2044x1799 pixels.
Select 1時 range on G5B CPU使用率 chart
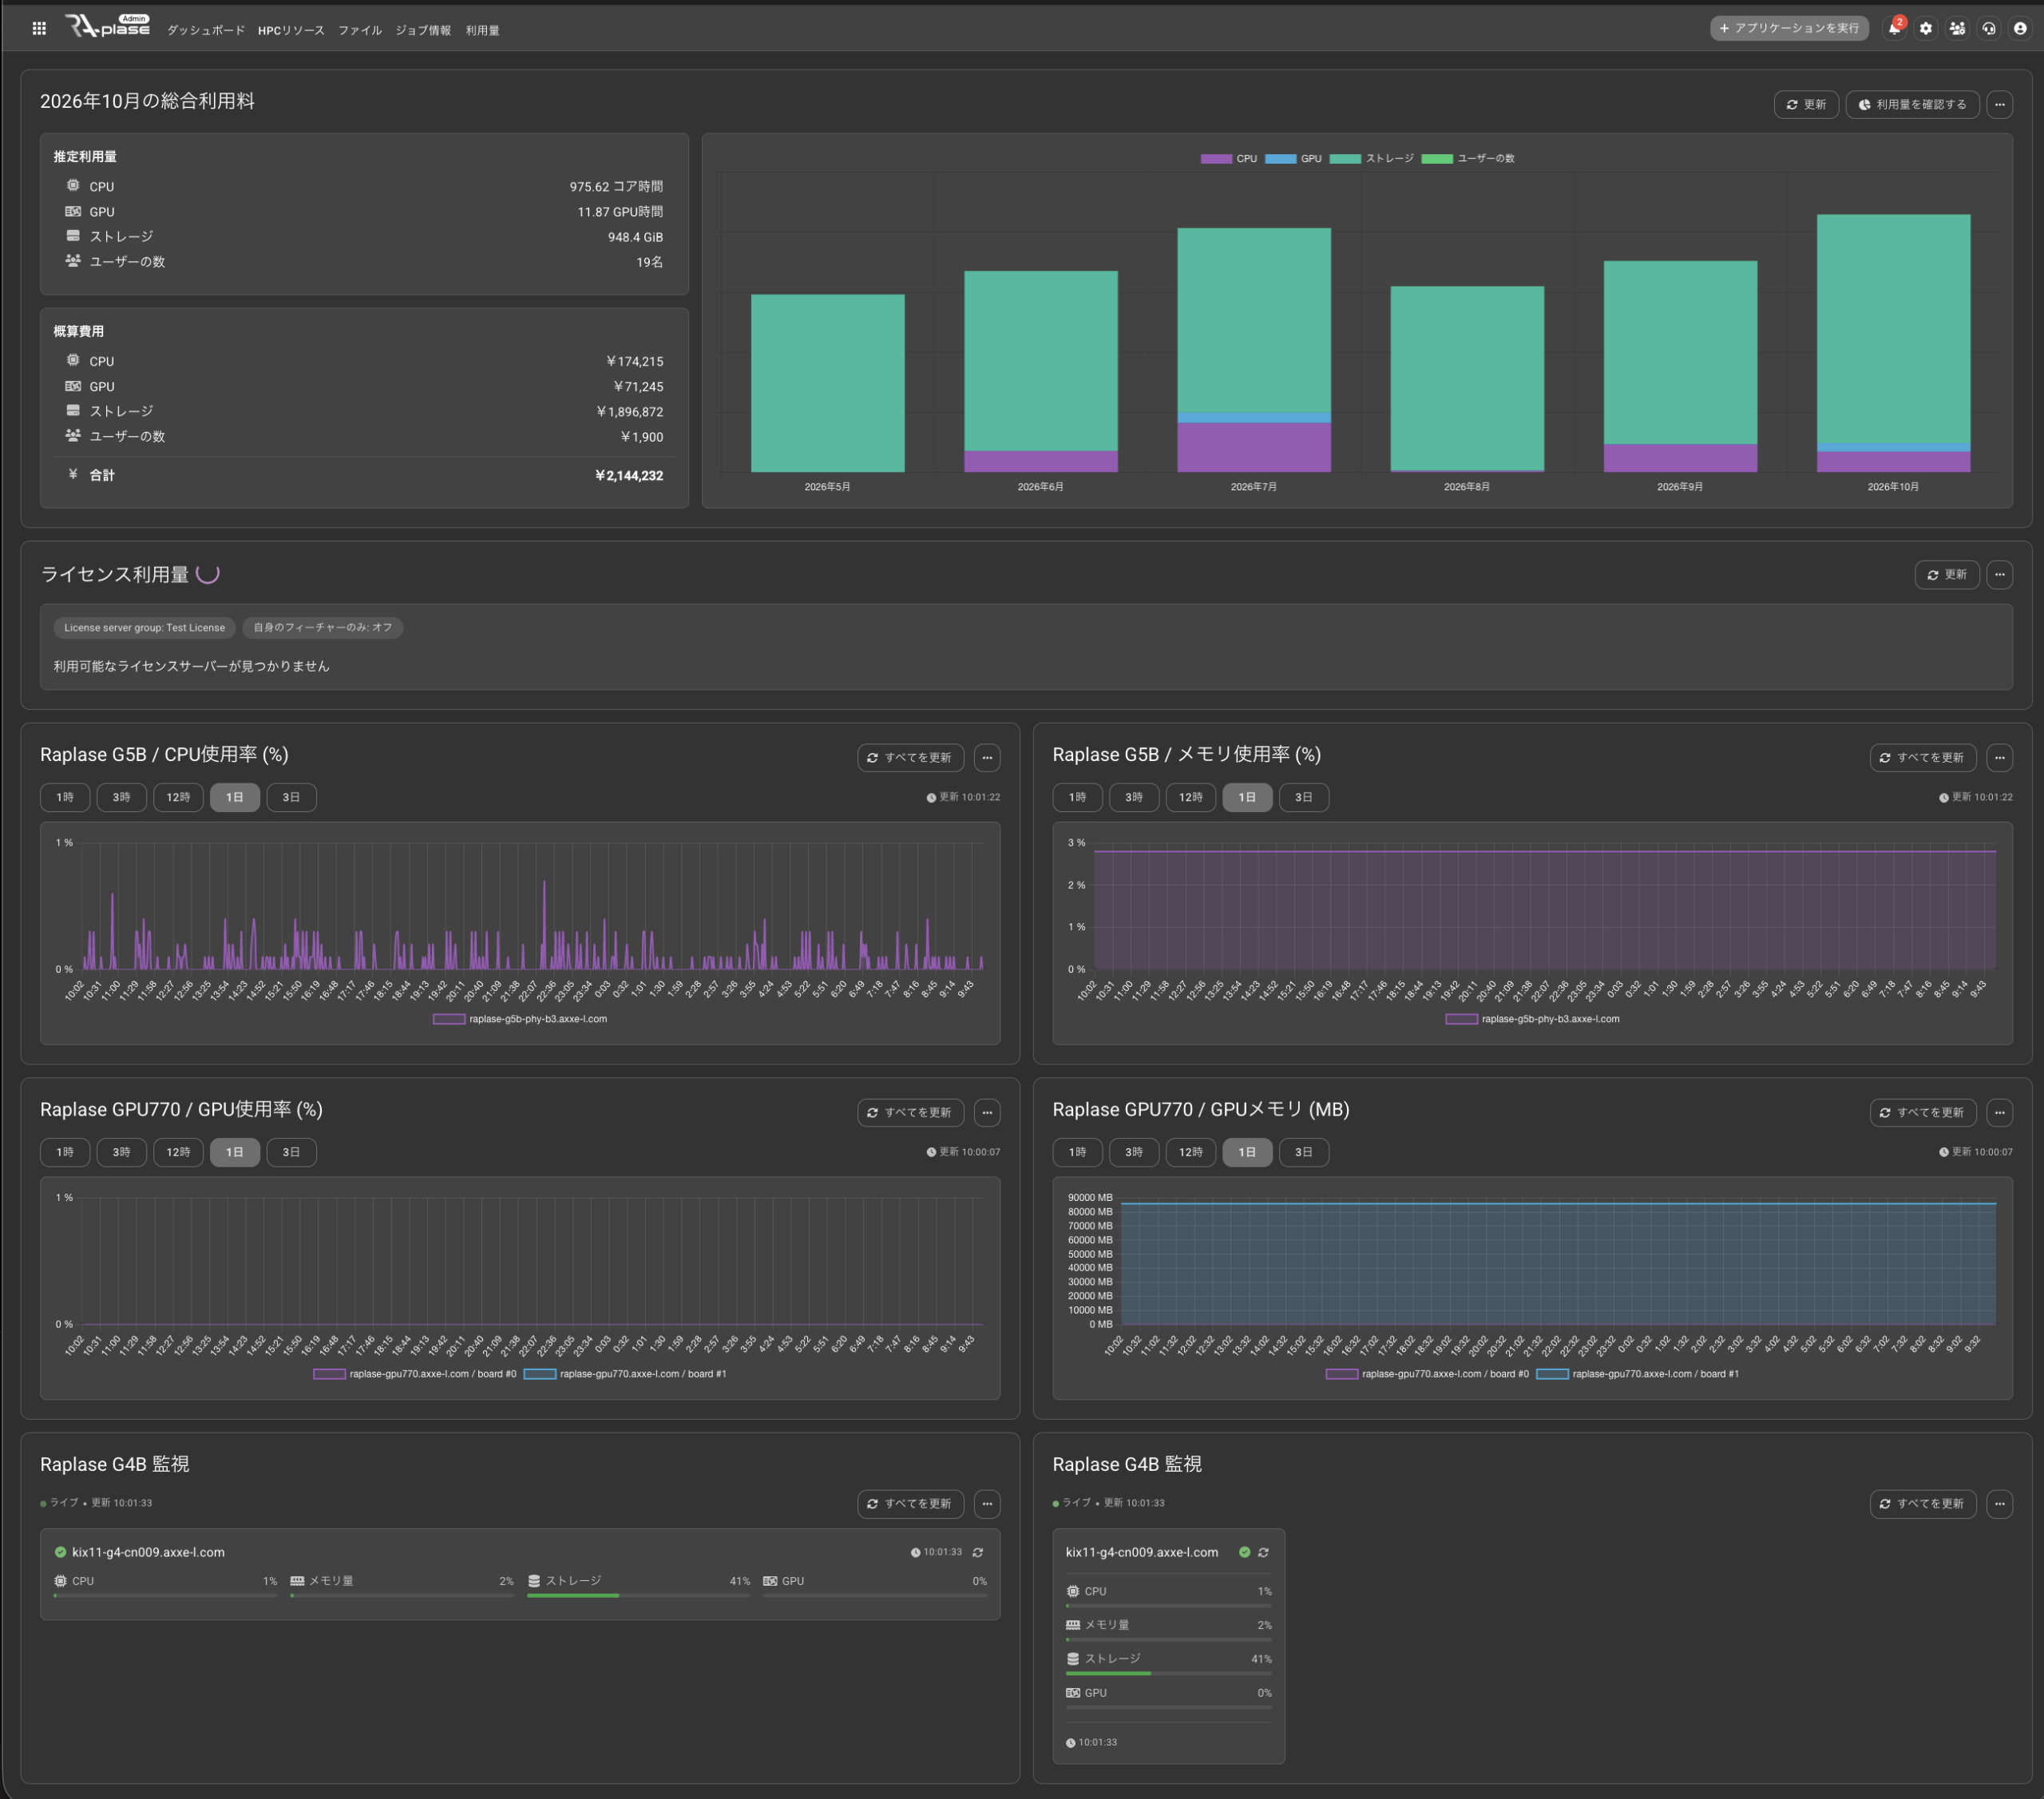65,797
